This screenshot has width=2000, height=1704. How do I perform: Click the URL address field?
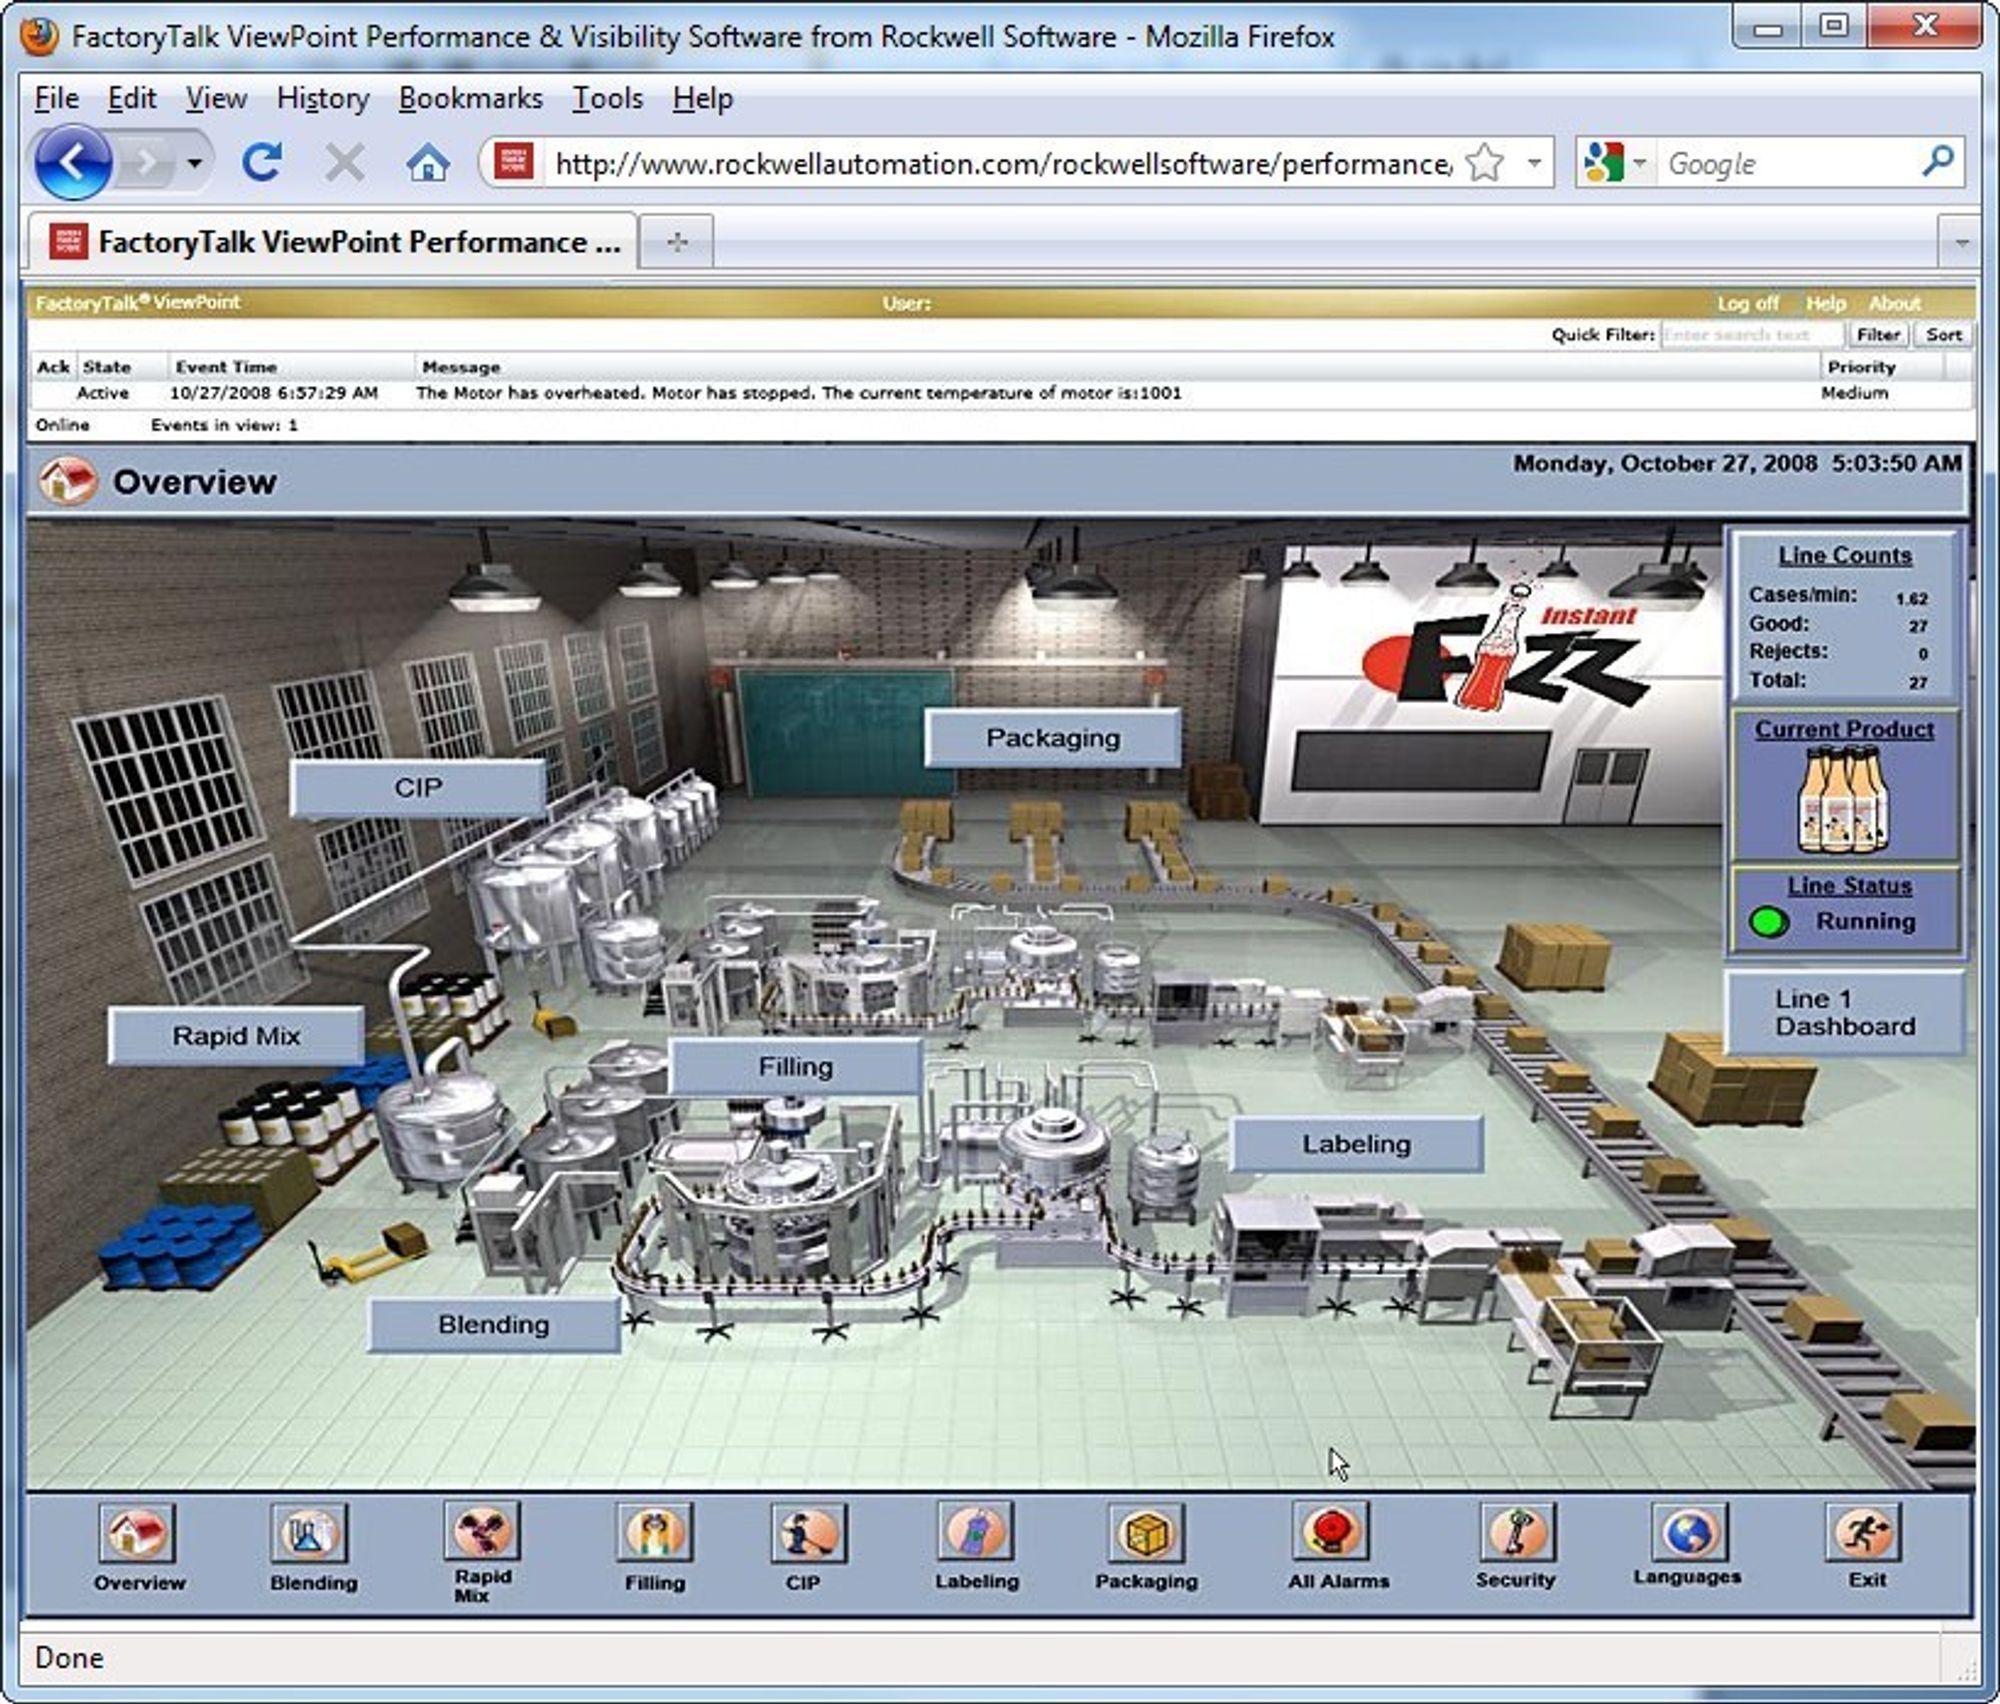1002,163
